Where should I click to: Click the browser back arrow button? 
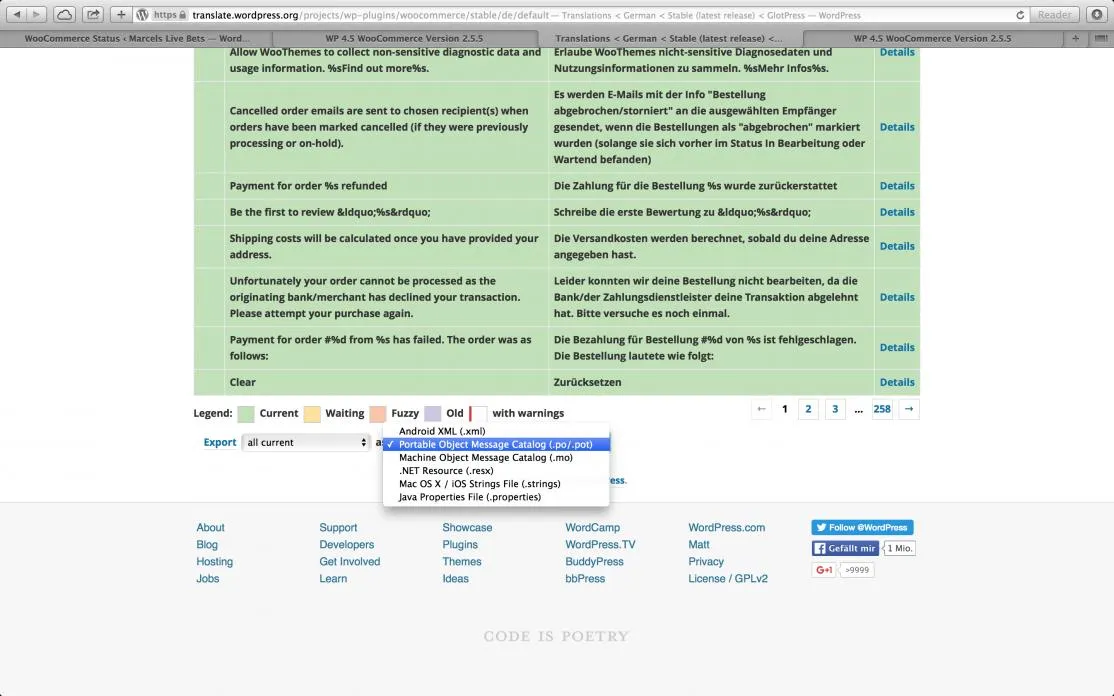(17, 14)
